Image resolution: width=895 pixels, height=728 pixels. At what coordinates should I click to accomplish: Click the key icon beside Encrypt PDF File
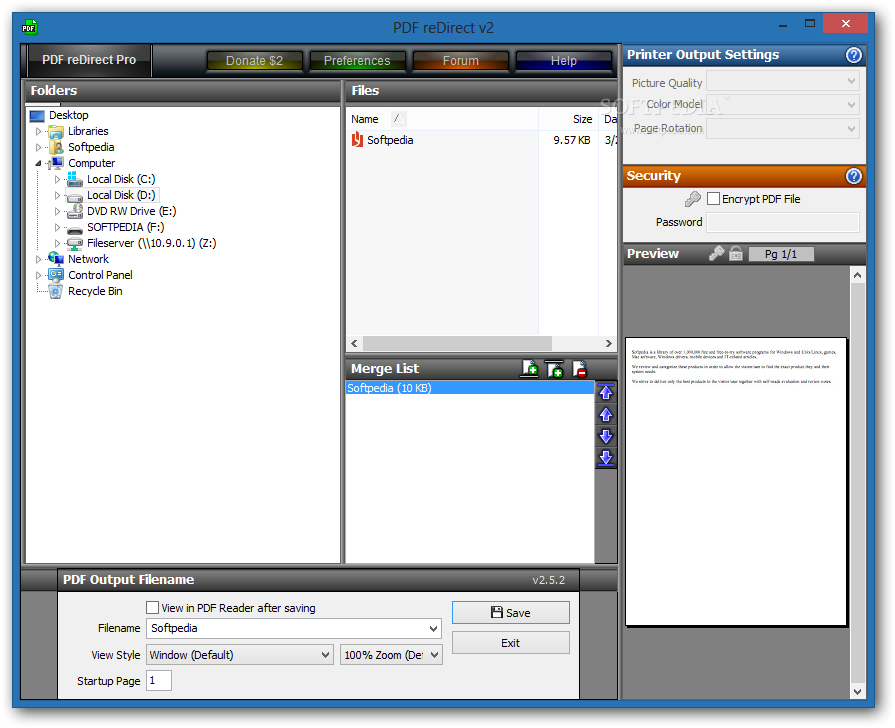[692, 199]
